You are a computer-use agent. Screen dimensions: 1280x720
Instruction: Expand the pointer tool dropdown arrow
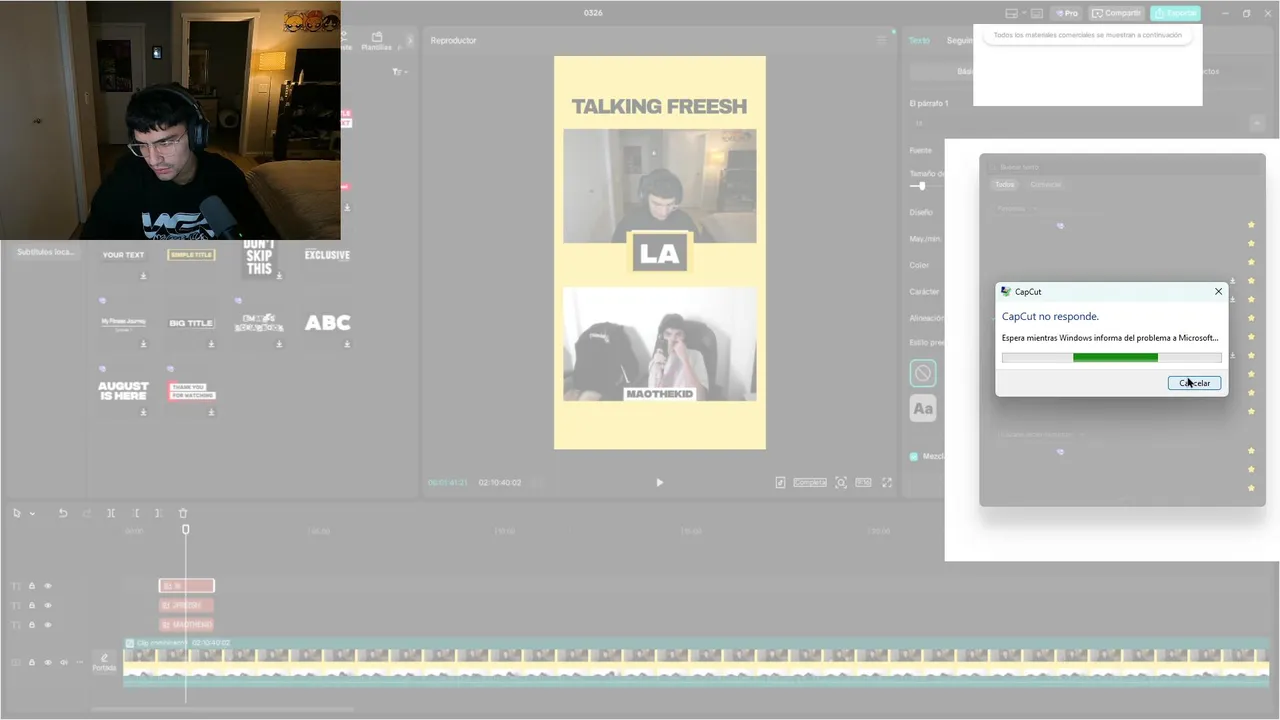tap(32, 513)
